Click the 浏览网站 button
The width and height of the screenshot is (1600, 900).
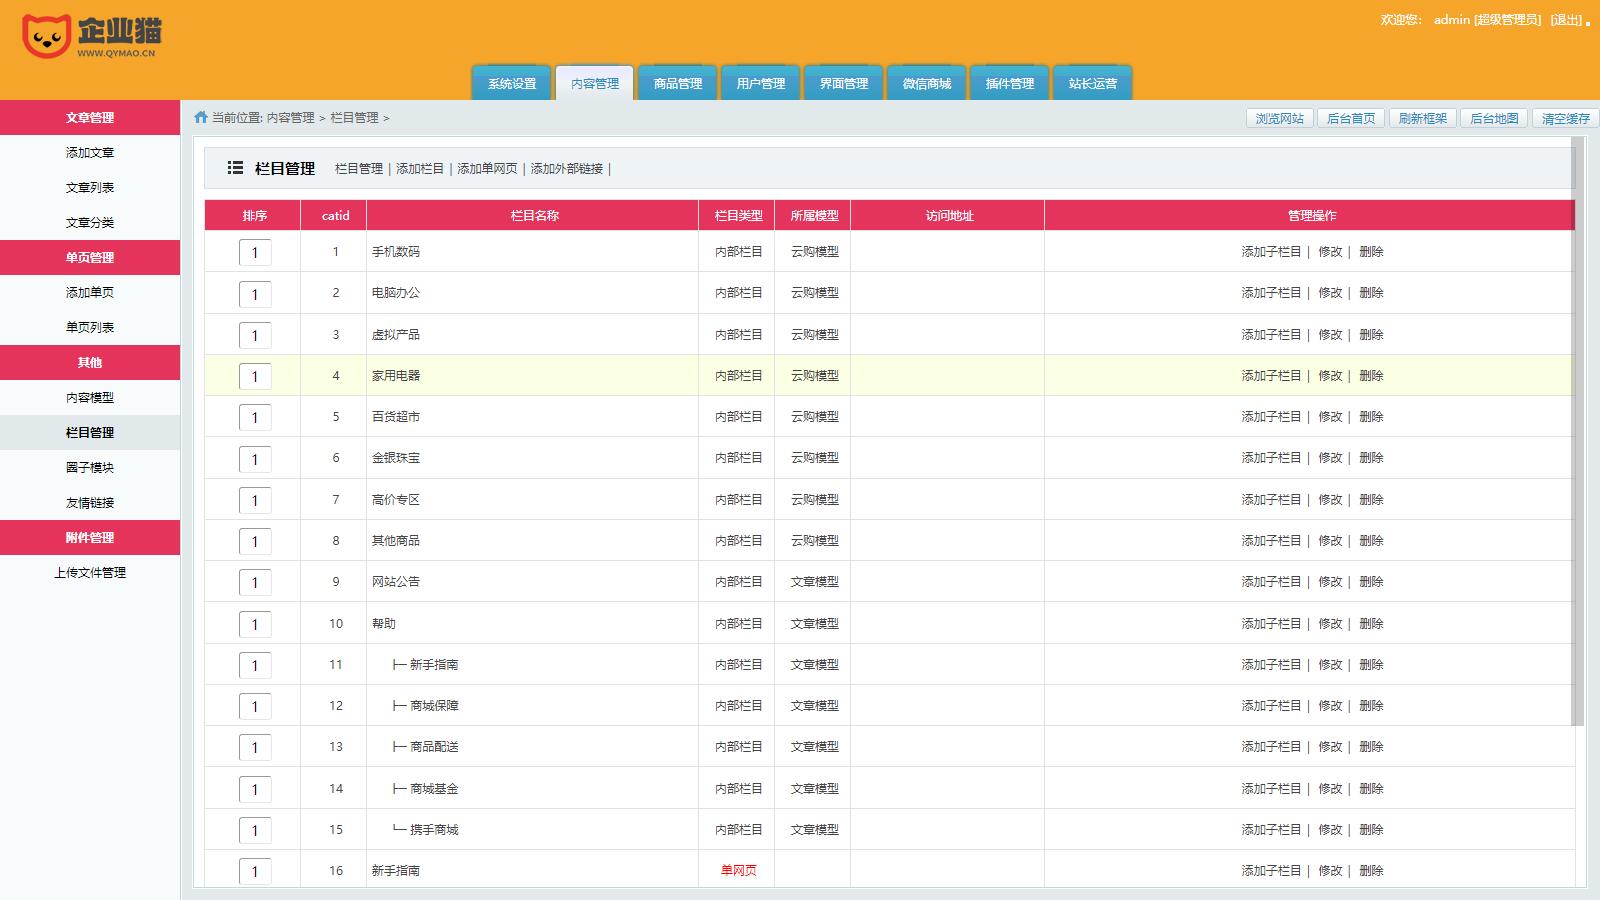1280,119
